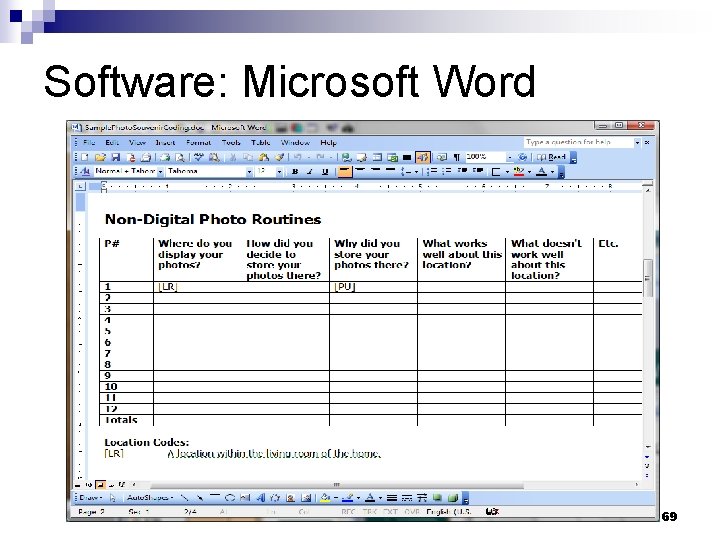
Task: Click the Help menu item
Action: click(x=328, y=143)
